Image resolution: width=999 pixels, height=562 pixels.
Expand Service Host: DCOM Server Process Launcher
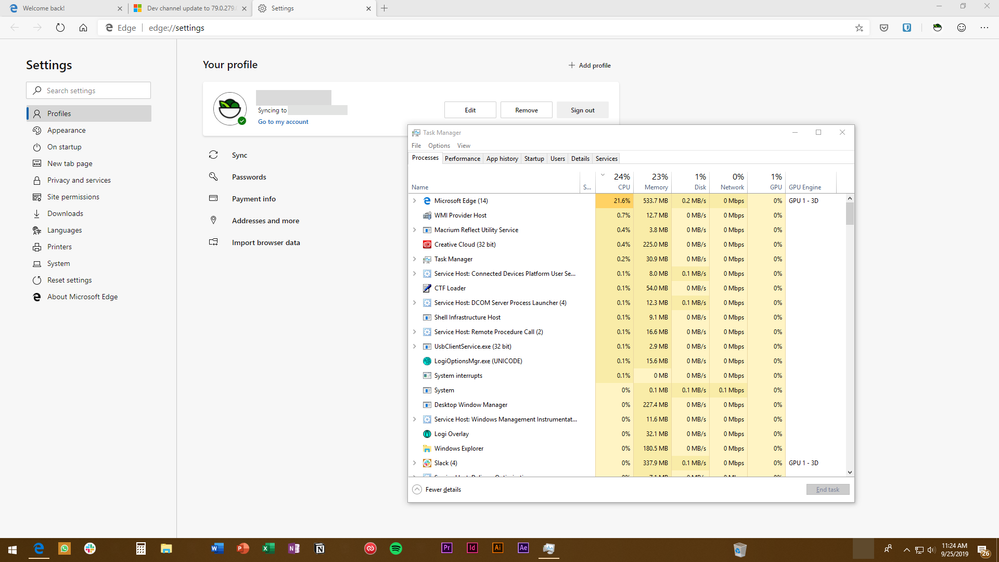pos(415,303)
